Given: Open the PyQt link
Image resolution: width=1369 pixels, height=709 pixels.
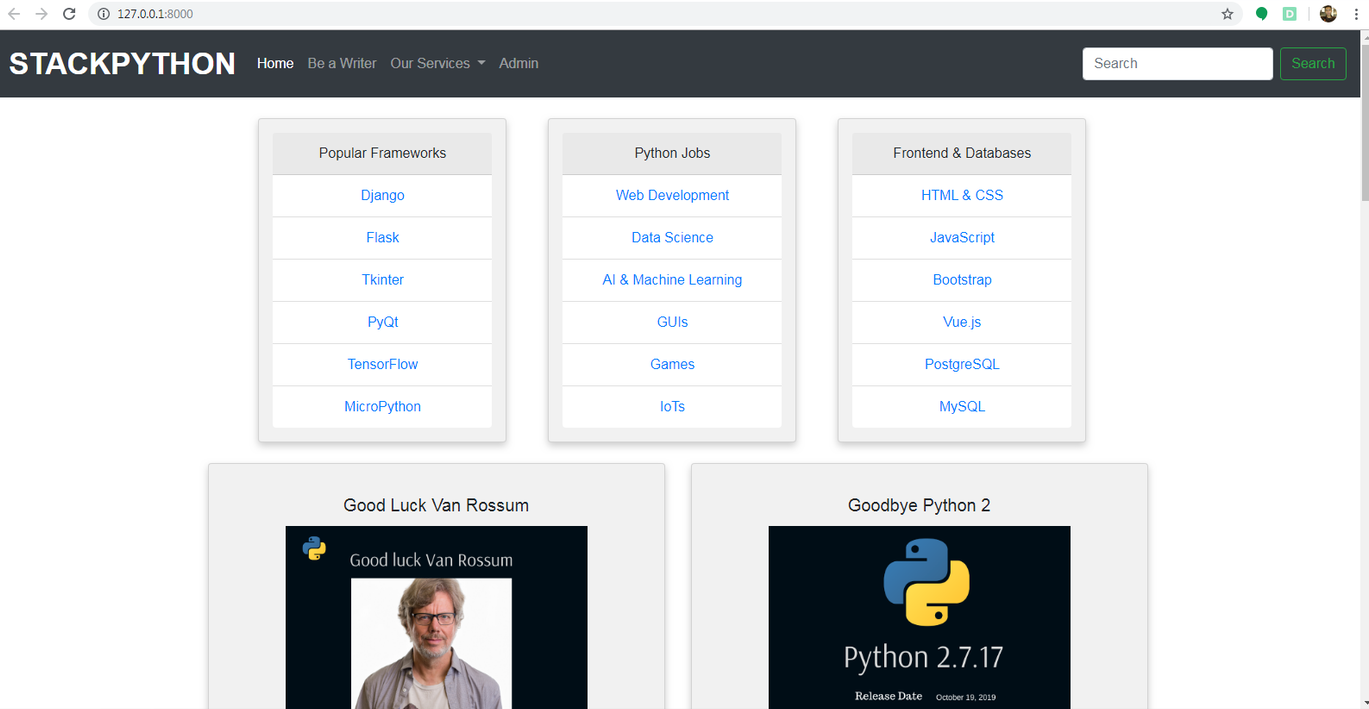Looking at the screenshot, I should (382, 322).
